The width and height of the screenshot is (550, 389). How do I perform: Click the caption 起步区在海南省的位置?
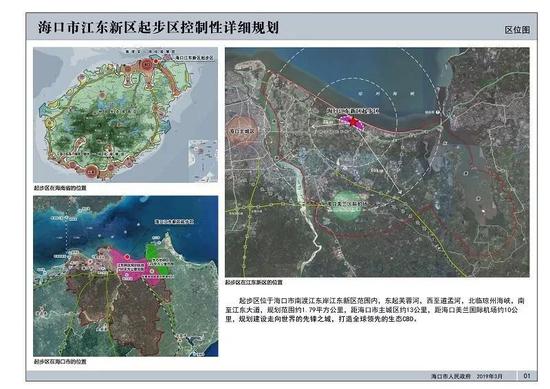[60, 188]
